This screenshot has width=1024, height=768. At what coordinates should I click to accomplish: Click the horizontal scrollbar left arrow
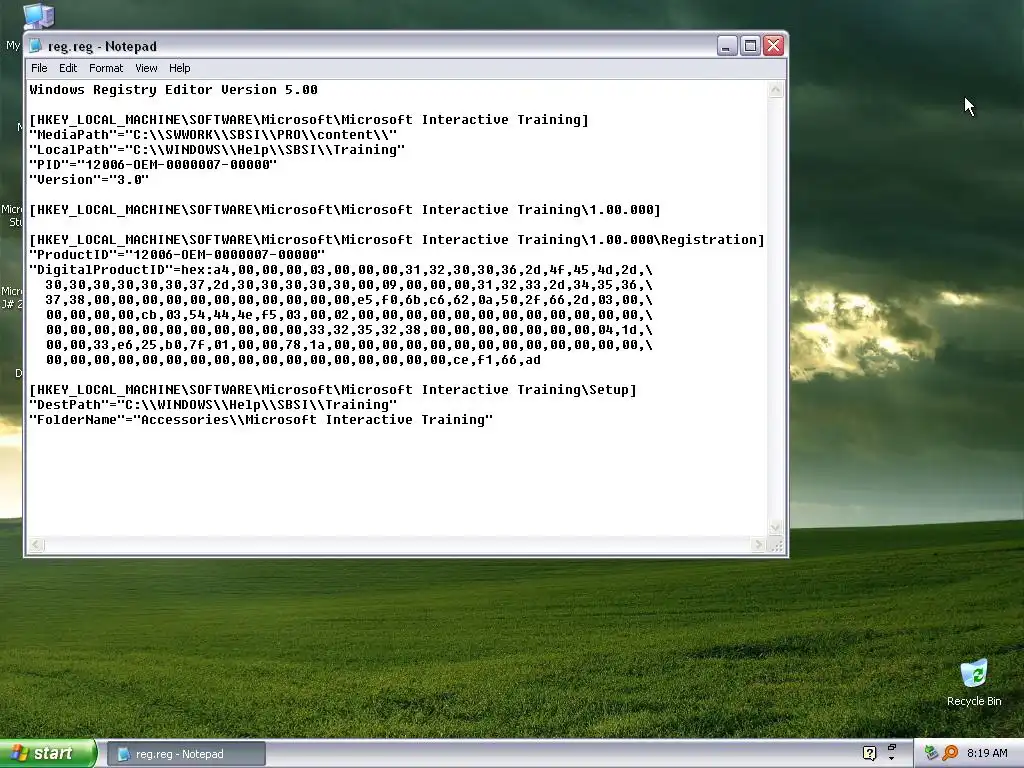coord(37,545)
